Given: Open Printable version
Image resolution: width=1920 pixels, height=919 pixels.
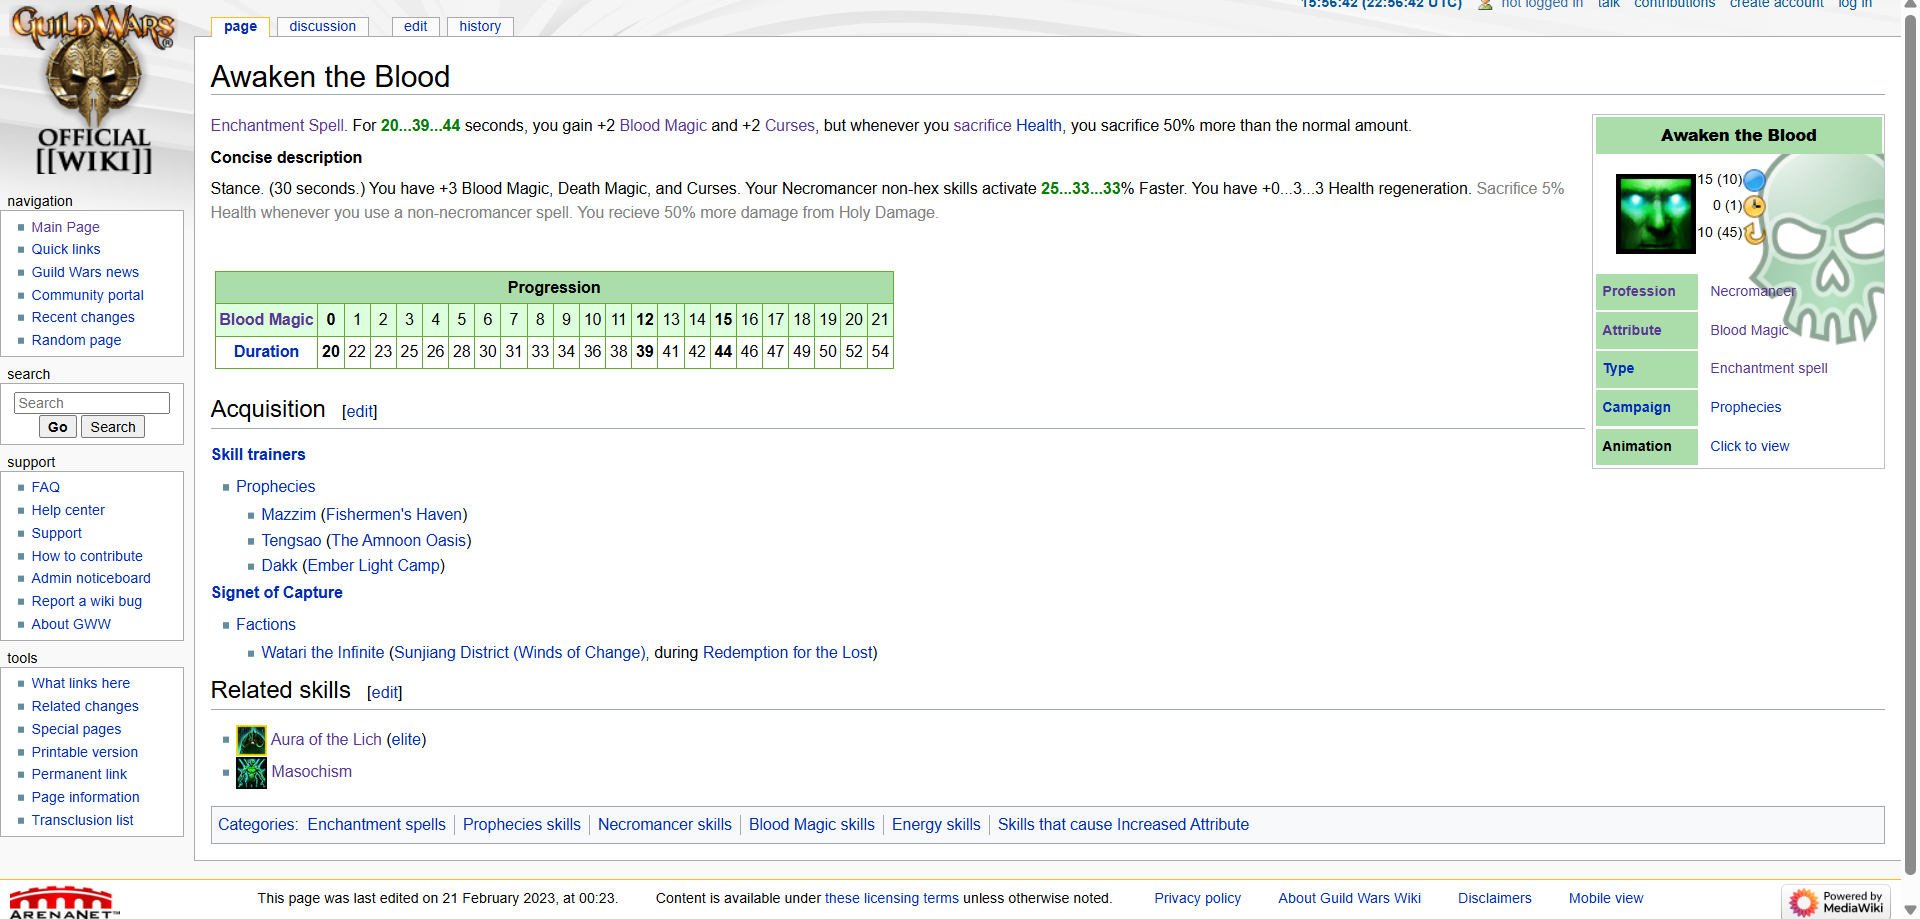Looking at the screenshot, I should (84, 752).
